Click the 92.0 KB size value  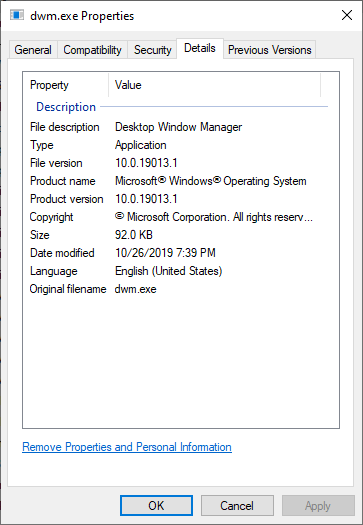pyautogui.click(x=134, y=235)
